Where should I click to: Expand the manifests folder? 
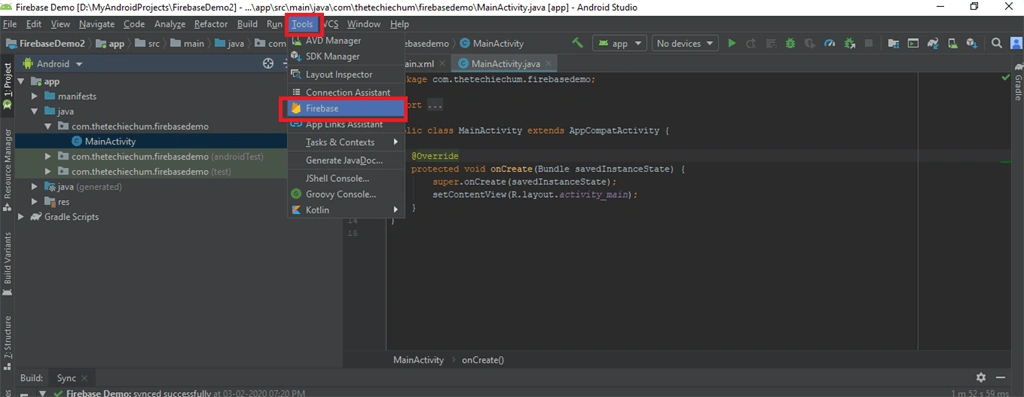pos(35,97)
